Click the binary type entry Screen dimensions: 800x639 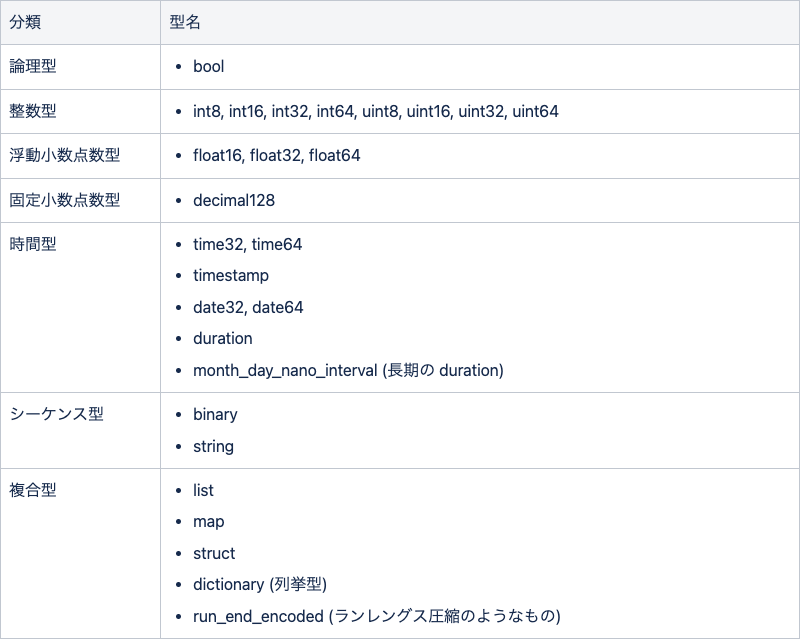[215, 414]
